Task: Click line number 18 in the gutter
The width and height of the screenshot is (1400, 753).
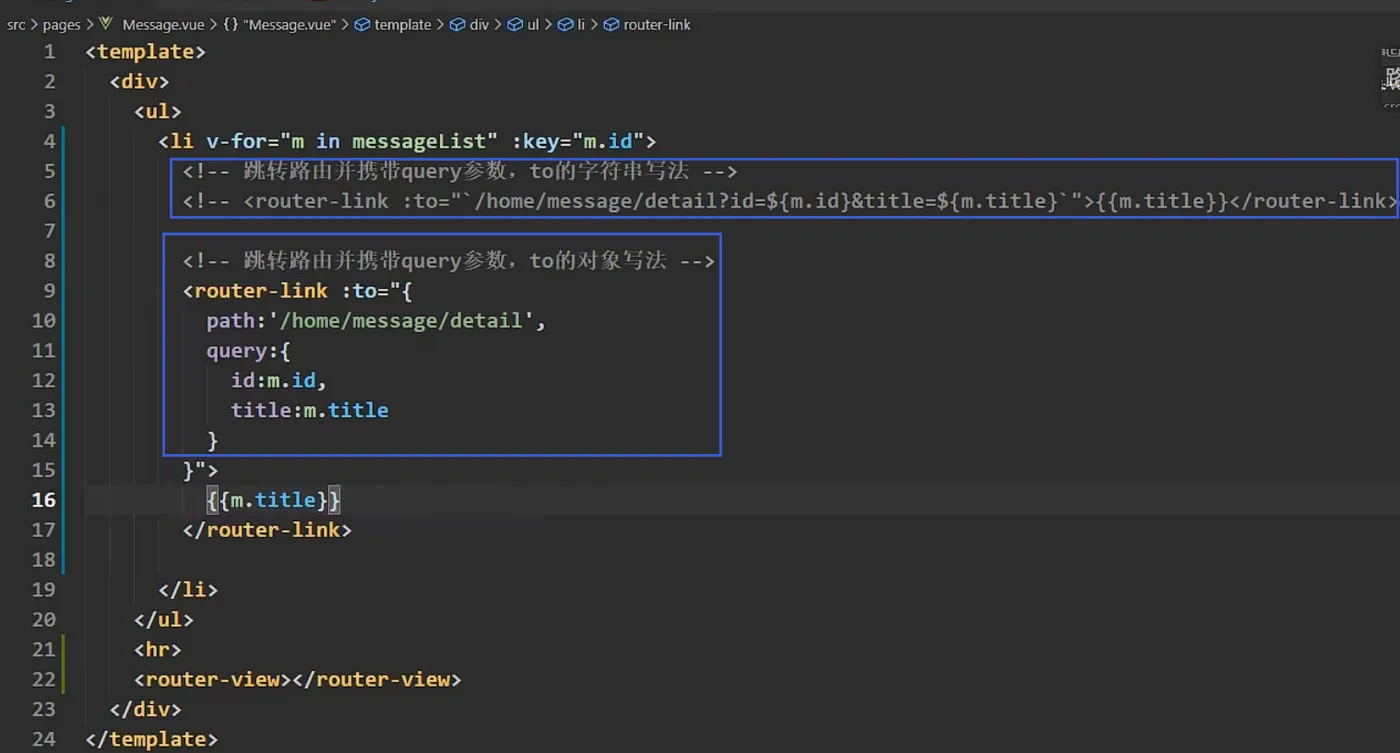Action: coord(43,560)
